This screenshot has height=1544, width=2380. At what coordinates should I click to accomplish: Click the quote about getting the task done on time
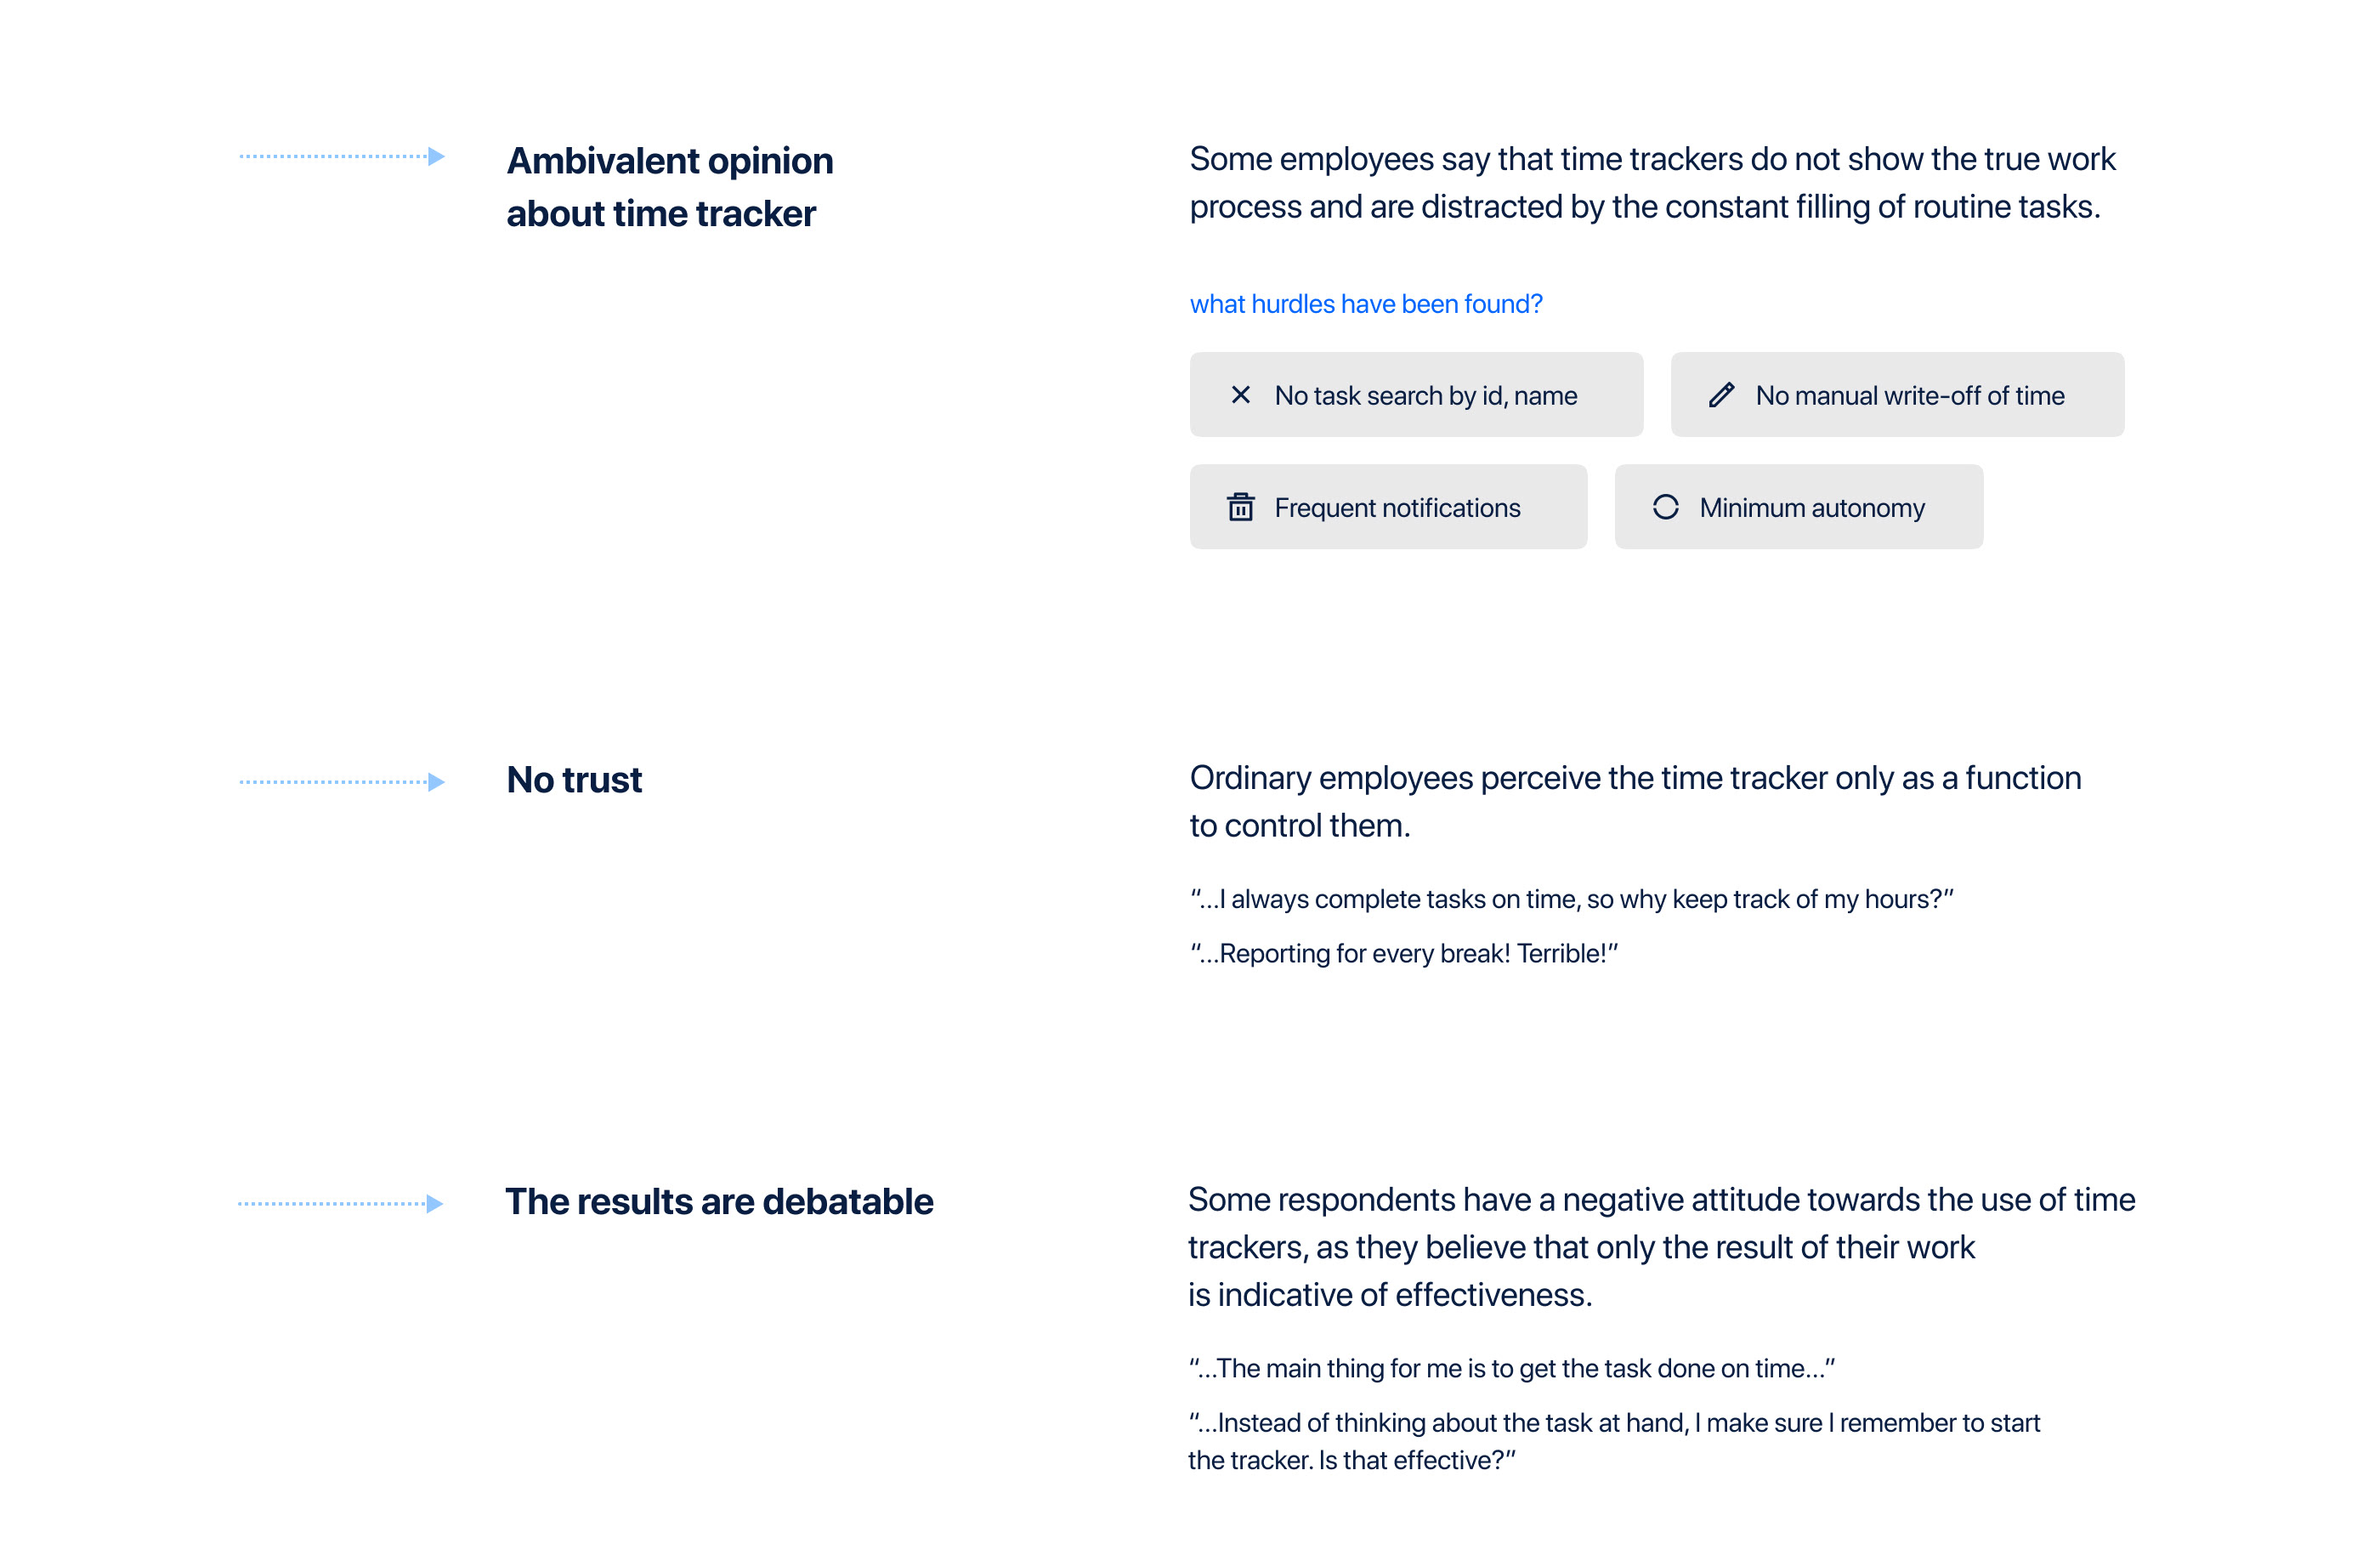coord(1511,1368)
